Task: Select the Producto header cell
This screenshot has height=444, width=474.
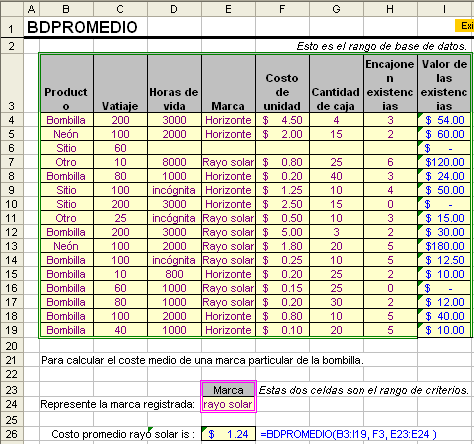Action: 67,83
